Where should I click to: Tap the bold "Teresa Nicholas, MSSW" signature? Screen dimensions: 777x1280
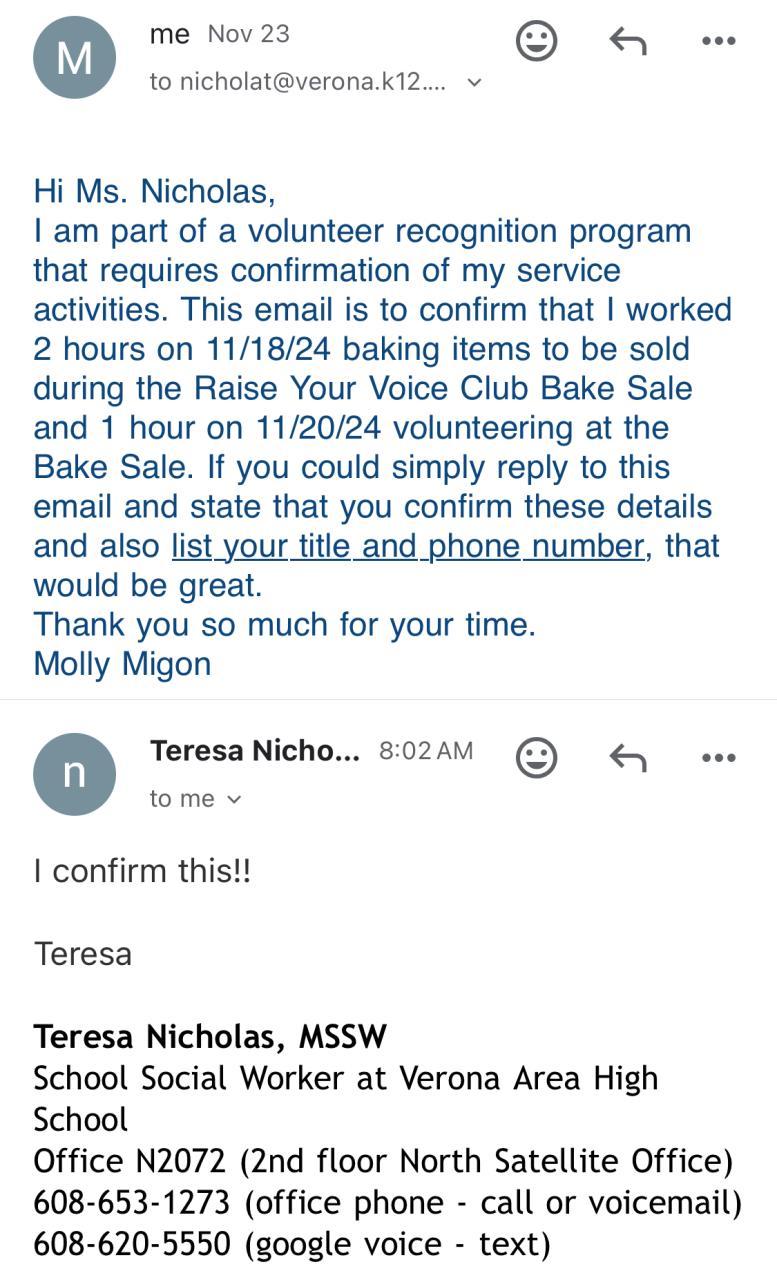pos(210,1036)
